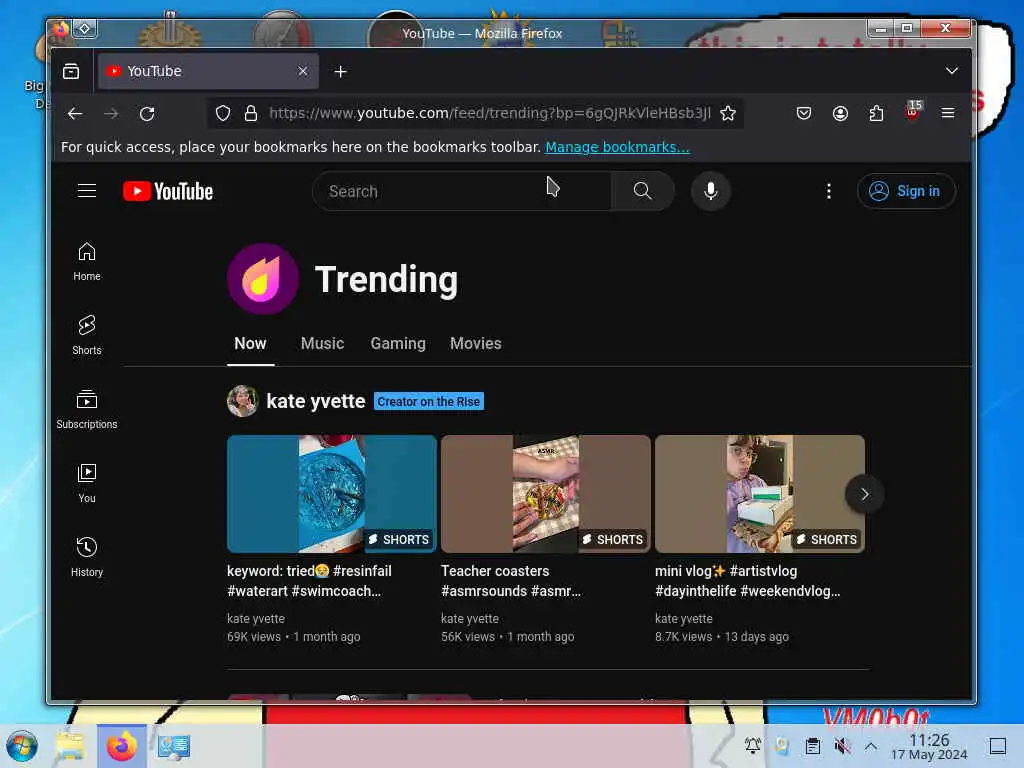Open Firefox extensions puzzle icon
This screenshot has width=1024, height=768.
876,114
